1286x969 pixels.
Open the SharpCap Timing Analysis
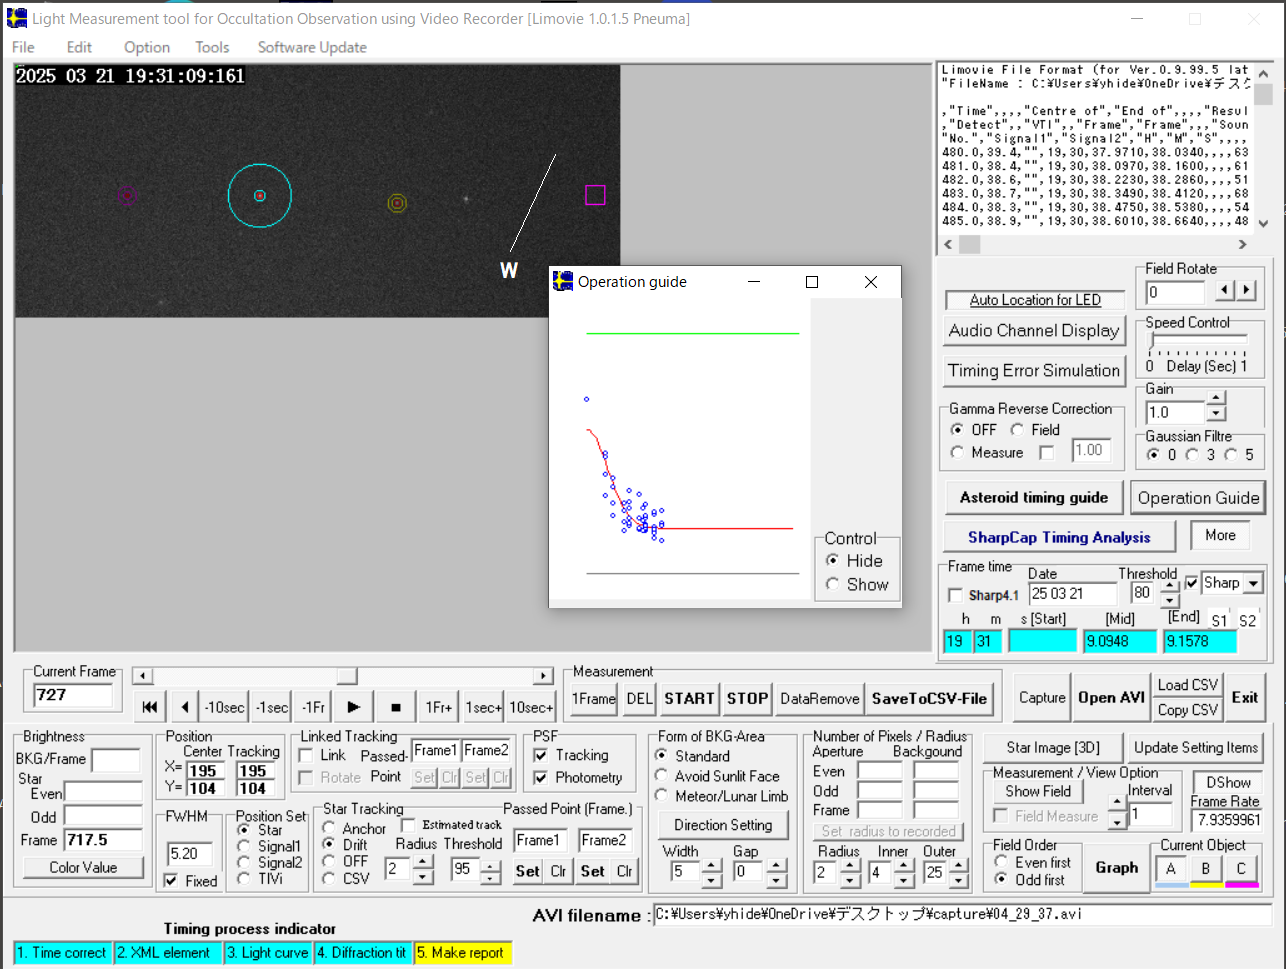click(x=1058, y=537)
